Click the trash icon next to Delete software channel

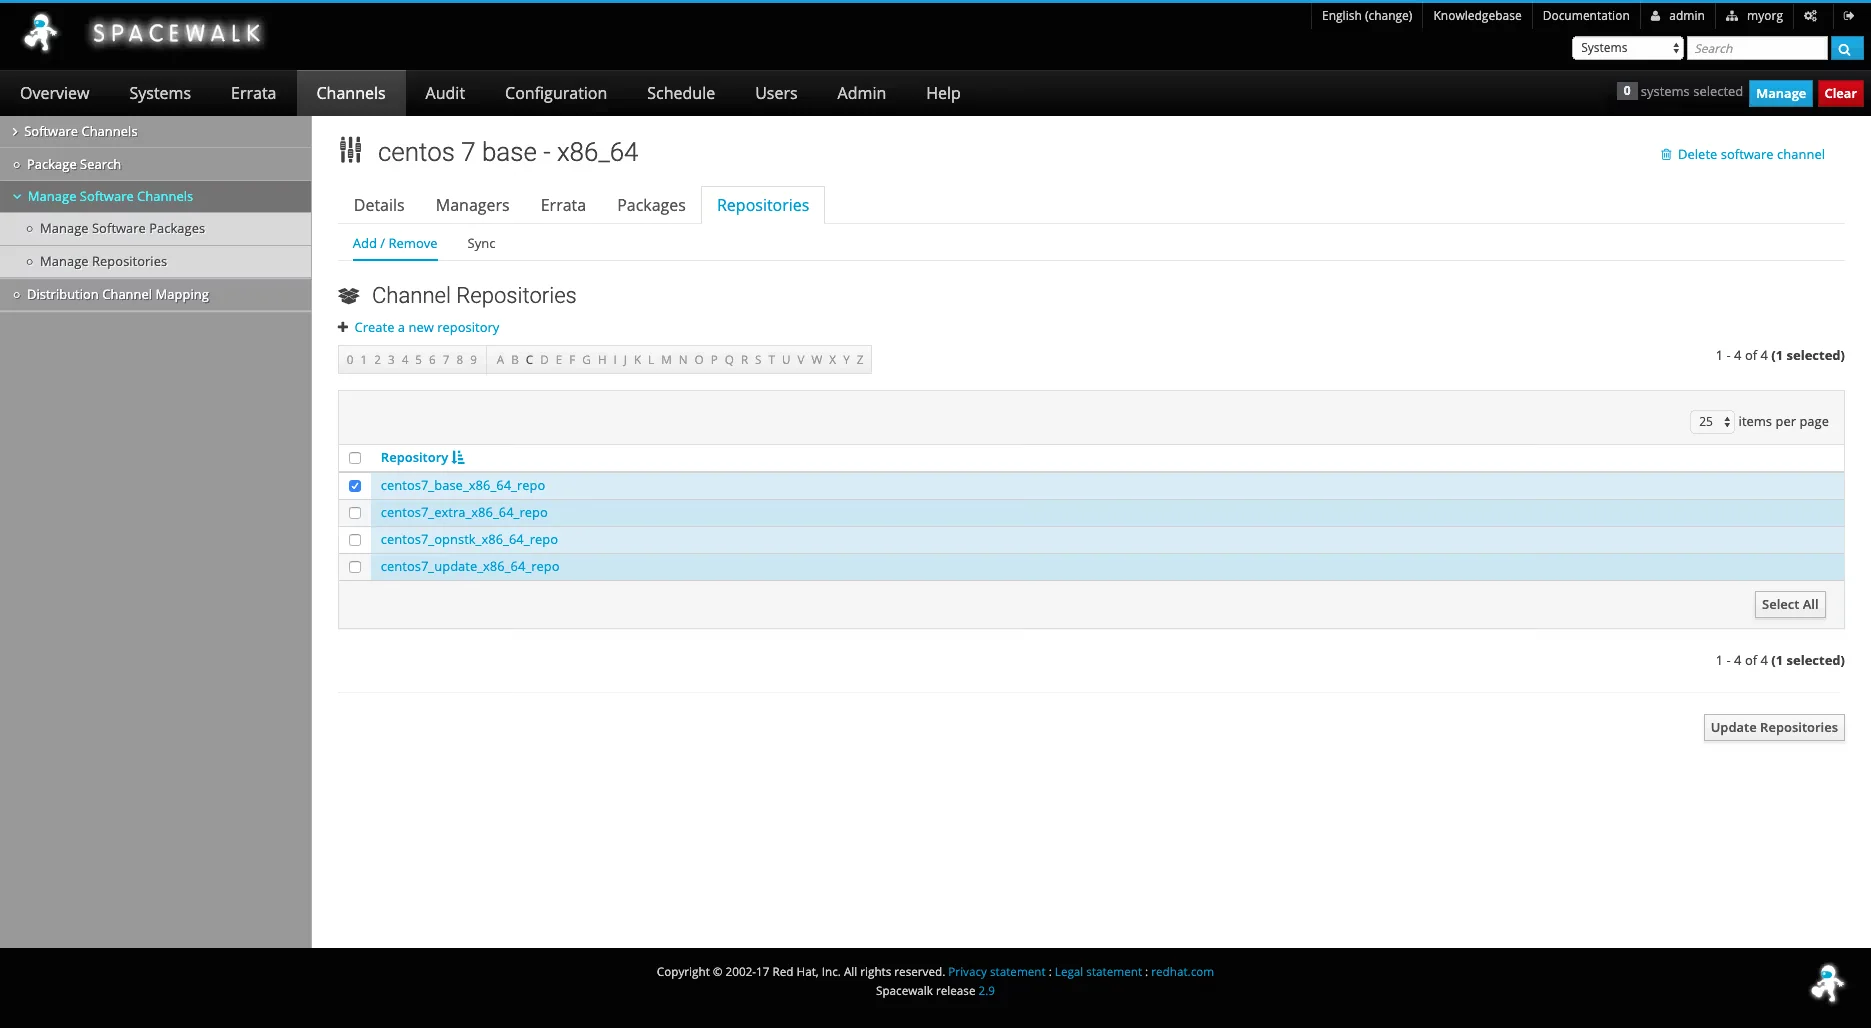point(1666,154)
